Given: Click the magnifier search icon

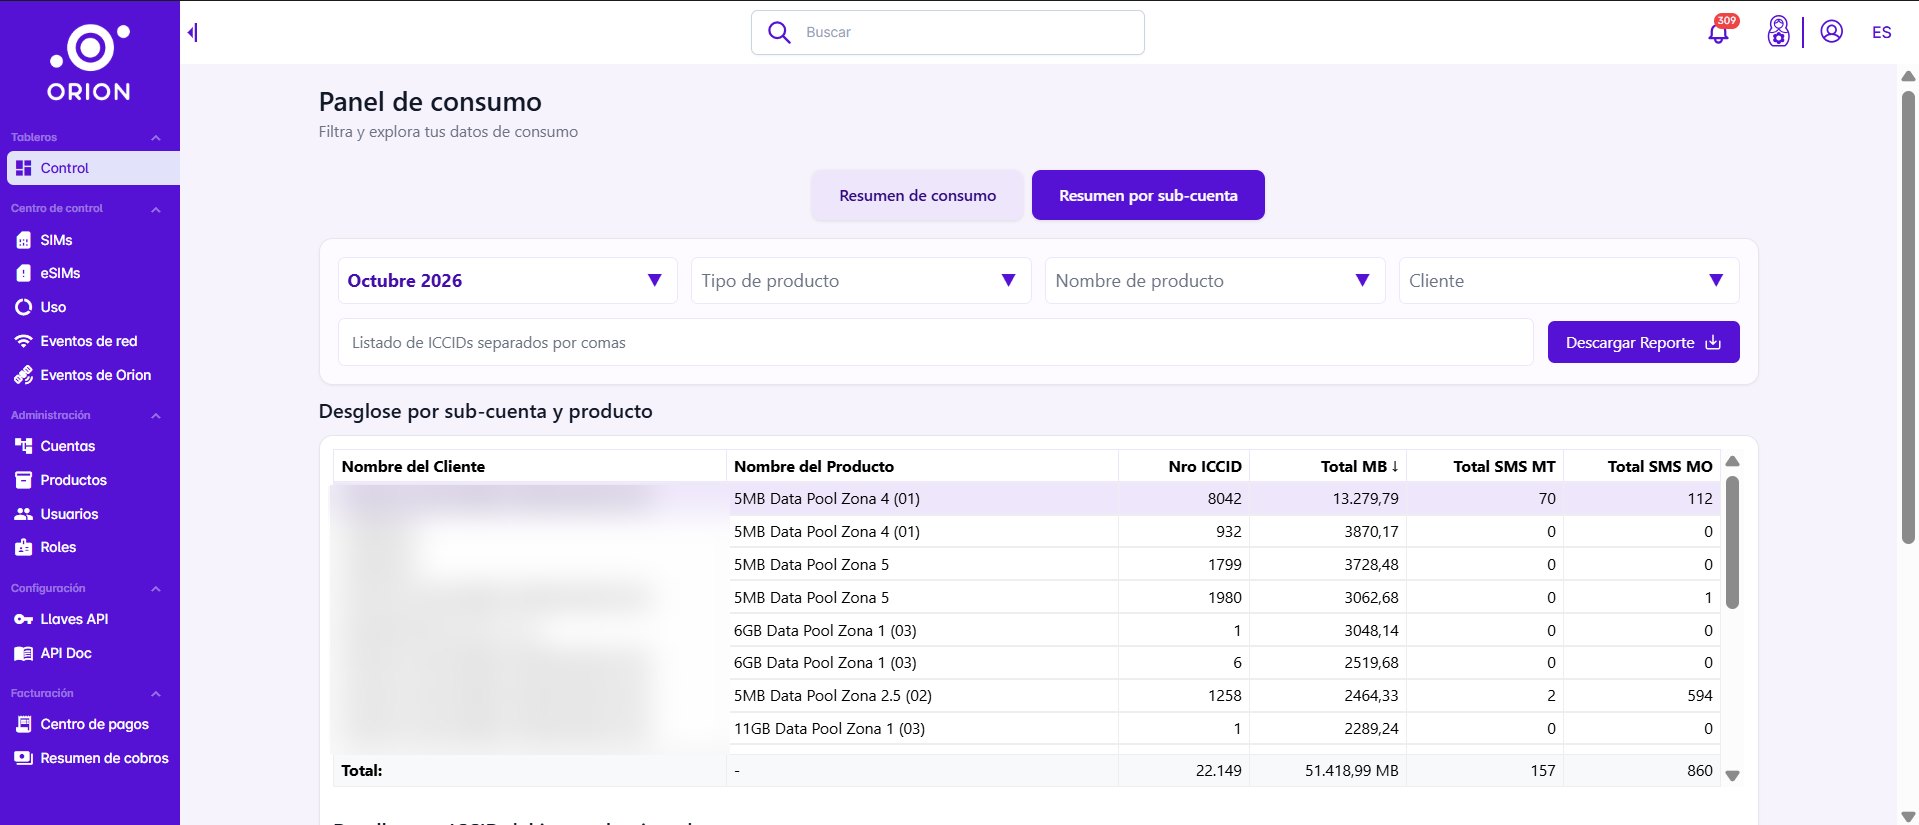Looking at the screenshot, I should [779, 32].
